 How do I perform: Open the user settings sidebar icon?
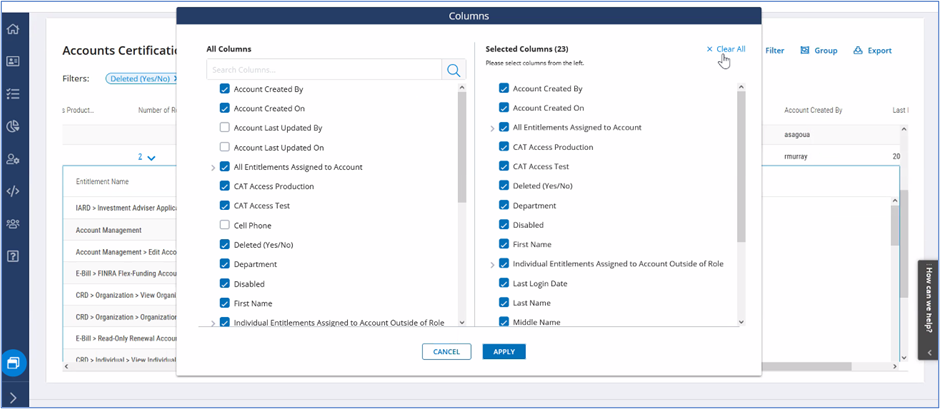[13, 159]
